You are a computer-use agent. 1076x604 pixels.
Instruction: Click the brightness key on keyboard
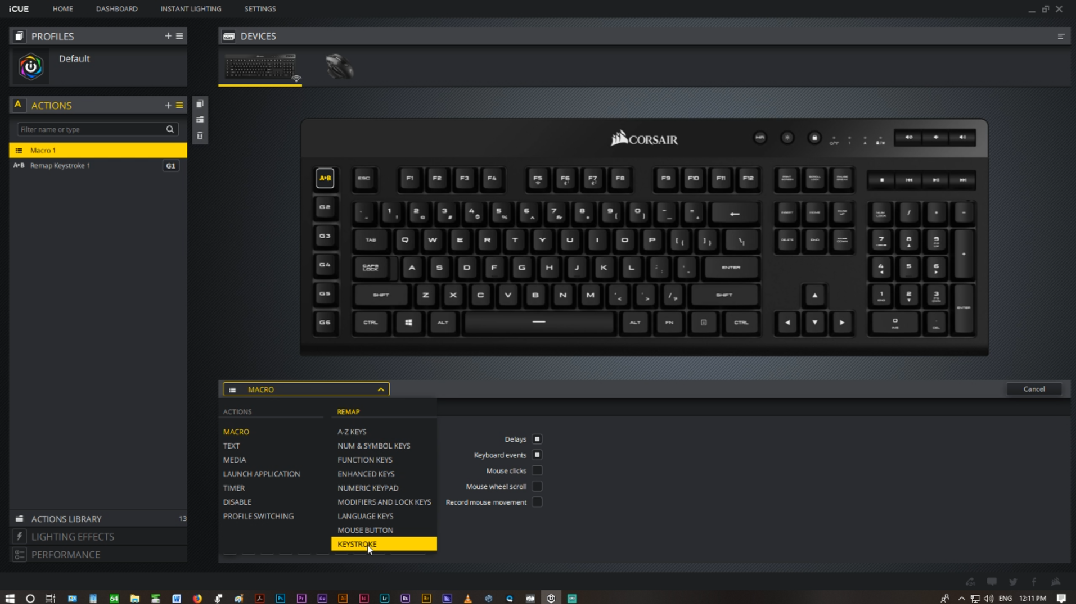pyautogui.click(x=787, y=138)
